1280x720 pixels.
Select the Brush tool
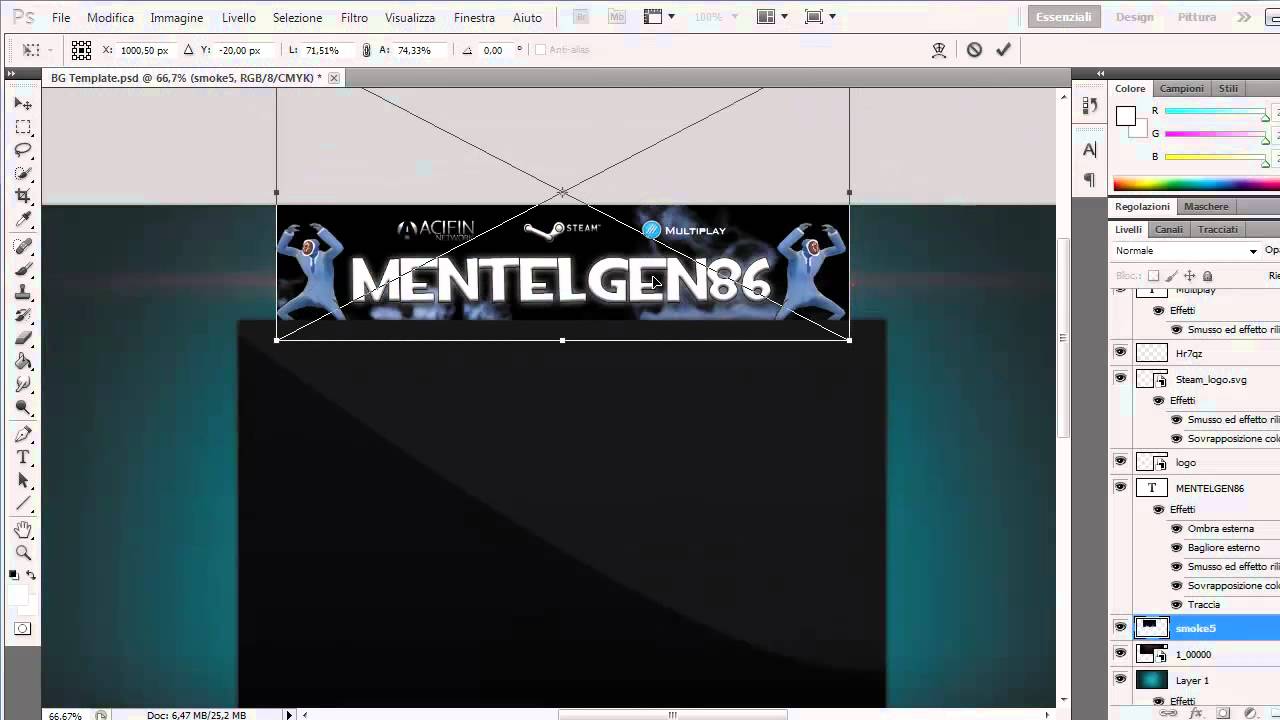[x=23, y=269]
